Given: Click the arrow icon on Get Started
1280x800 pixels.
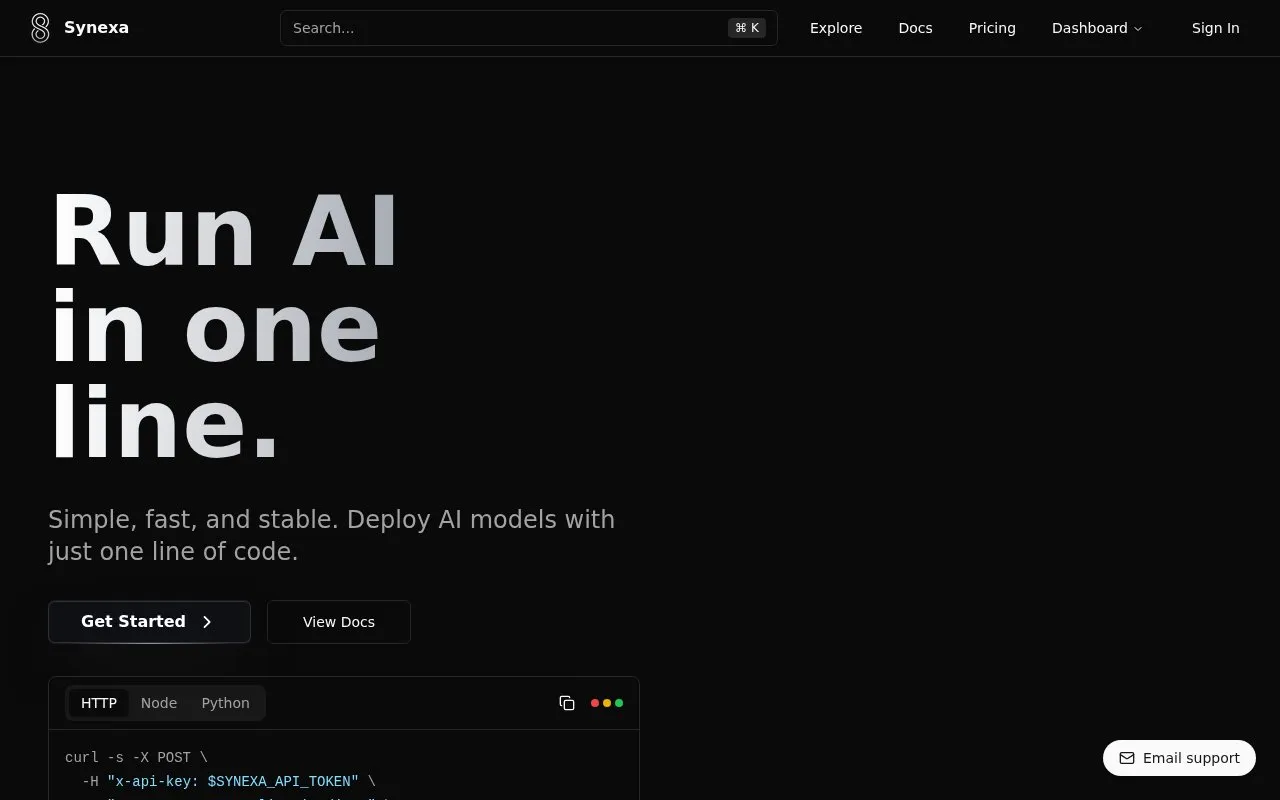Looking at the screenshot, I should [207, 622].
